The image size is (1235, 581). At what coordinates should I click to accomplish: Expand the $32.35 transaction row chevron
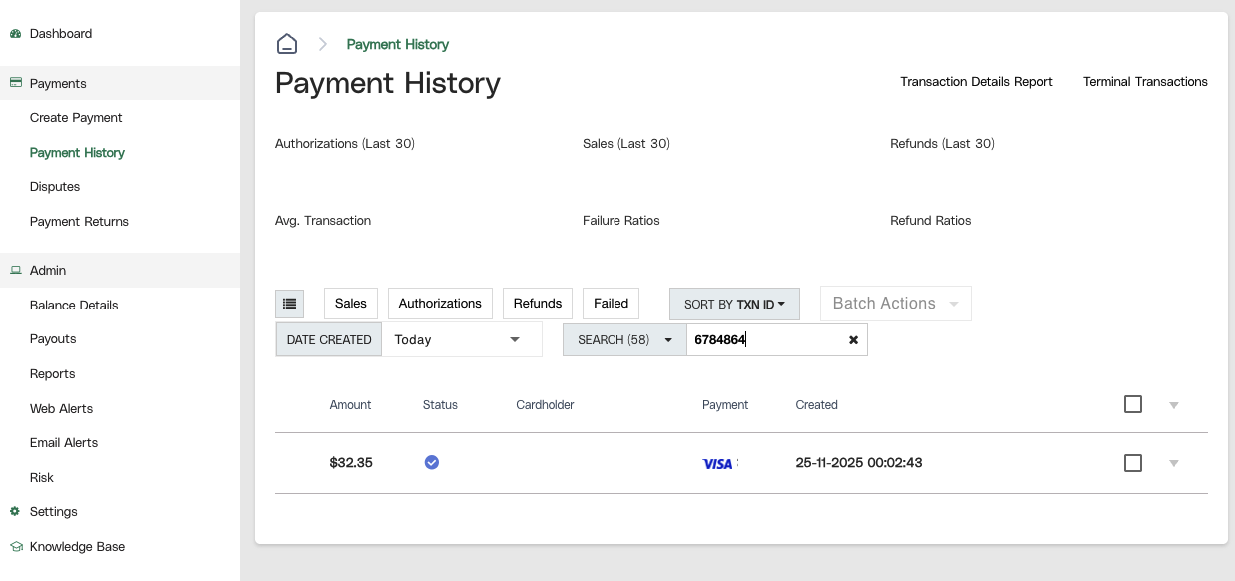click(x=1173, y=463)
